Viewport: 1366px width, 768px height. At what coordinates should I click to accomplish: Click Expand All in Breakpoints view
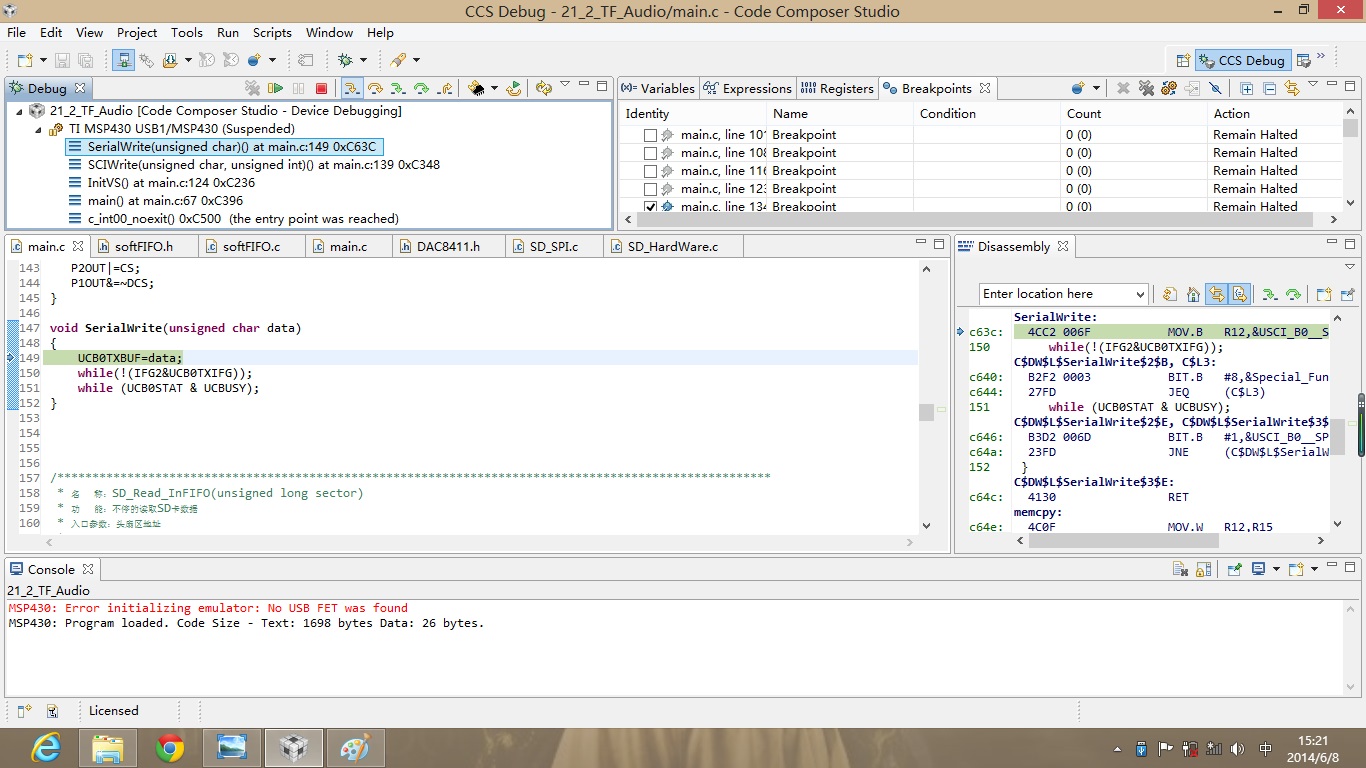(x=1247, y=88)
